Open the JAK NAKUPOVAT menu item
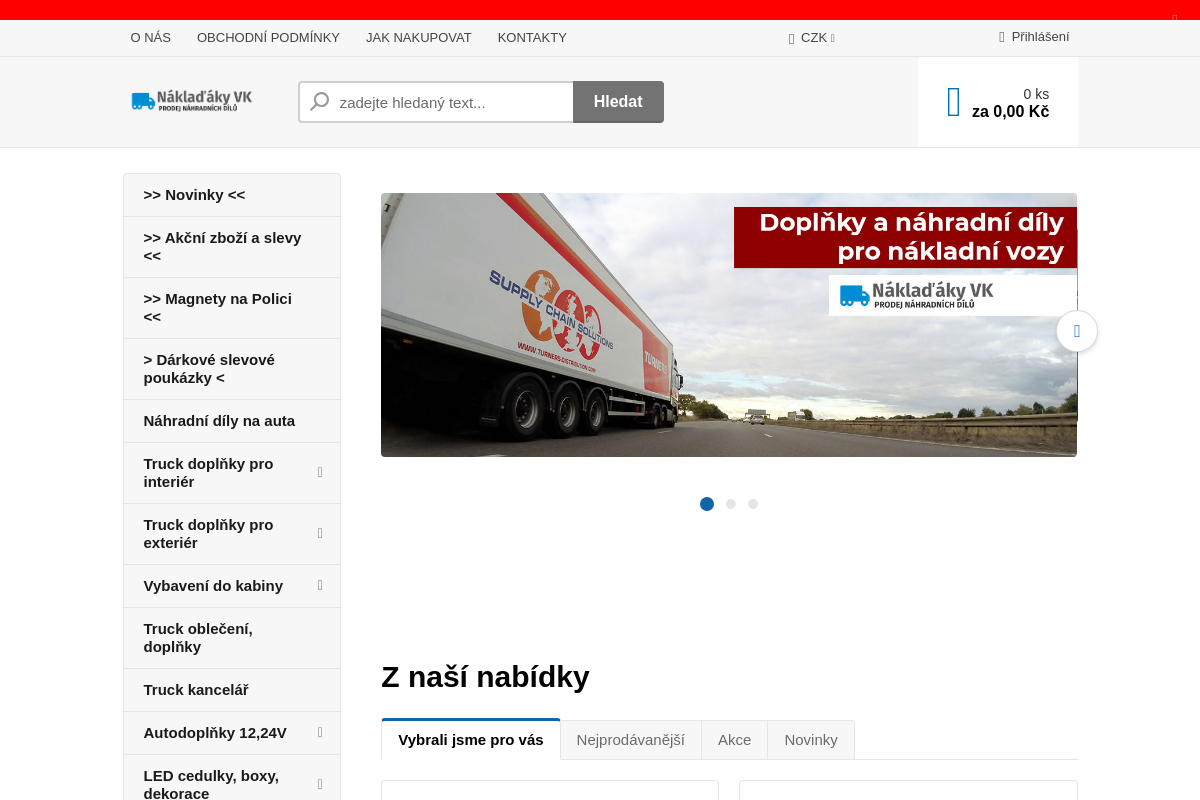1200x800 pixels. [419, 37]
